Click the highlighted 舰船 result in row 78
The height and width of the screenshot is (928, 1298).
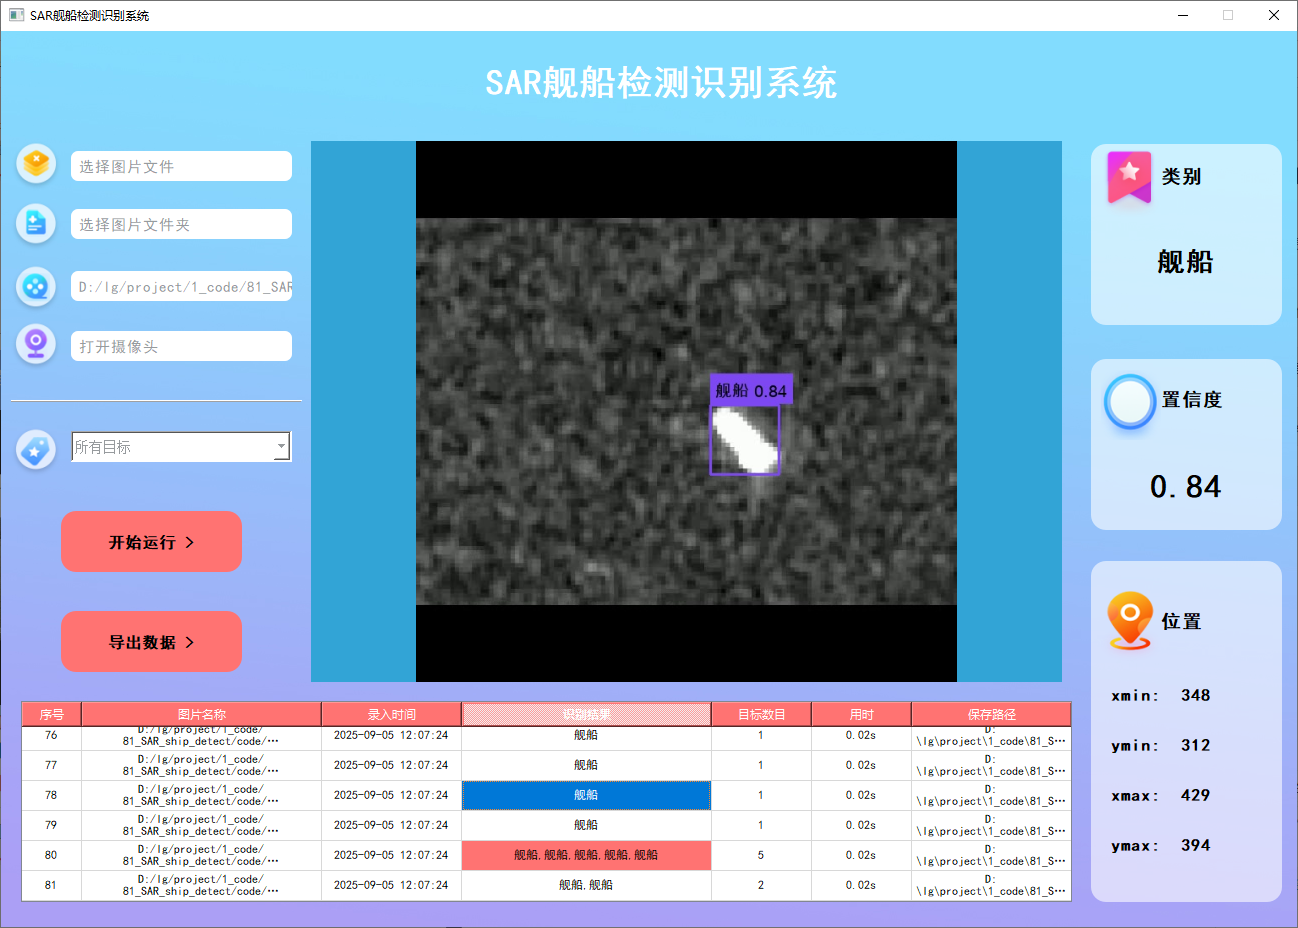[586, 795]
